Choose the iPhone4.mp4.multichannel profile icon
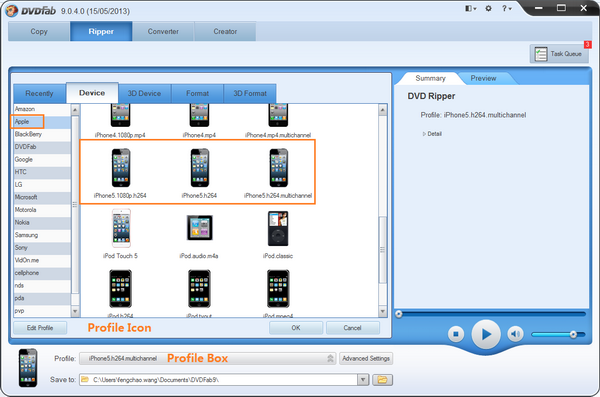 278,115
